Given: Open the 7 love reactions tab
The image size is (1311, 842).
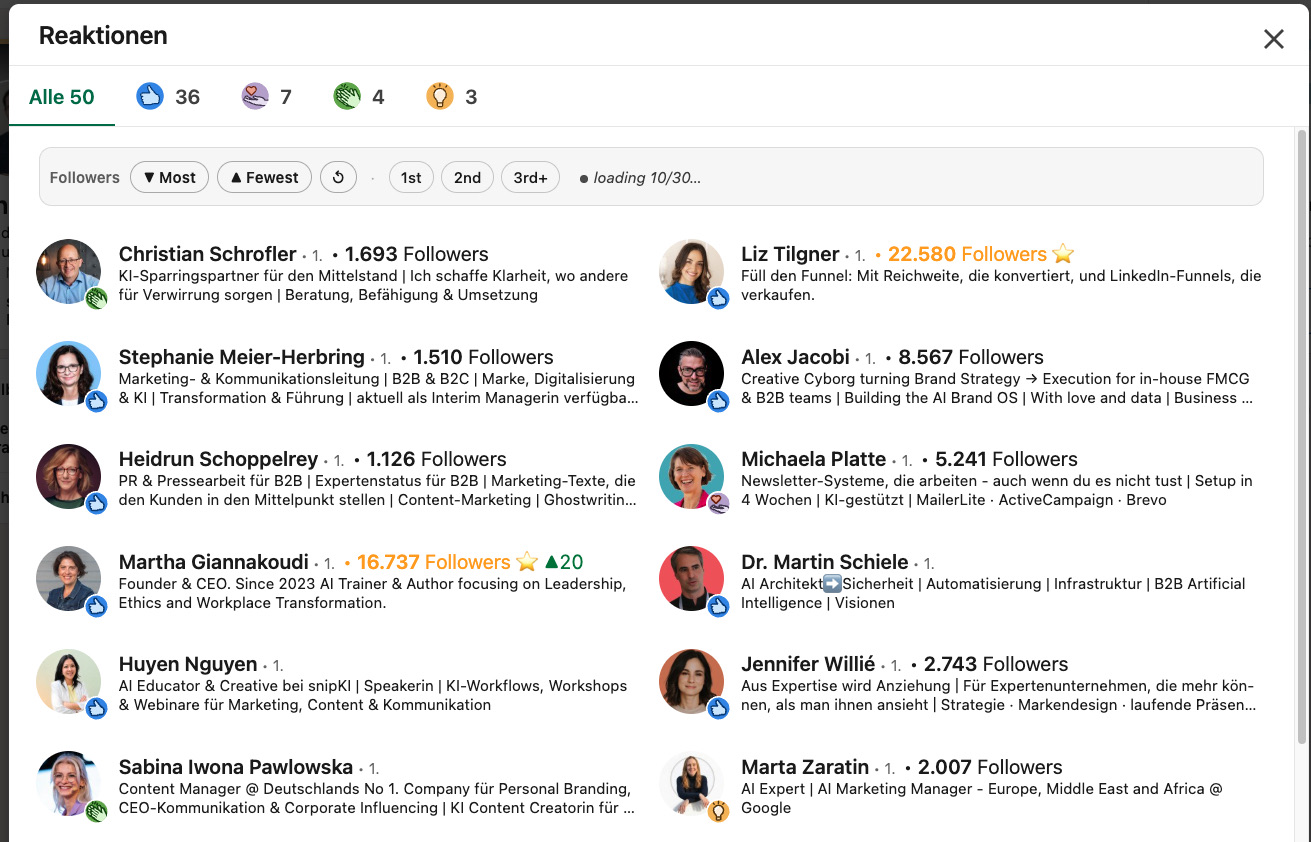Looking at the screenshot, I should tap(267, 97).
